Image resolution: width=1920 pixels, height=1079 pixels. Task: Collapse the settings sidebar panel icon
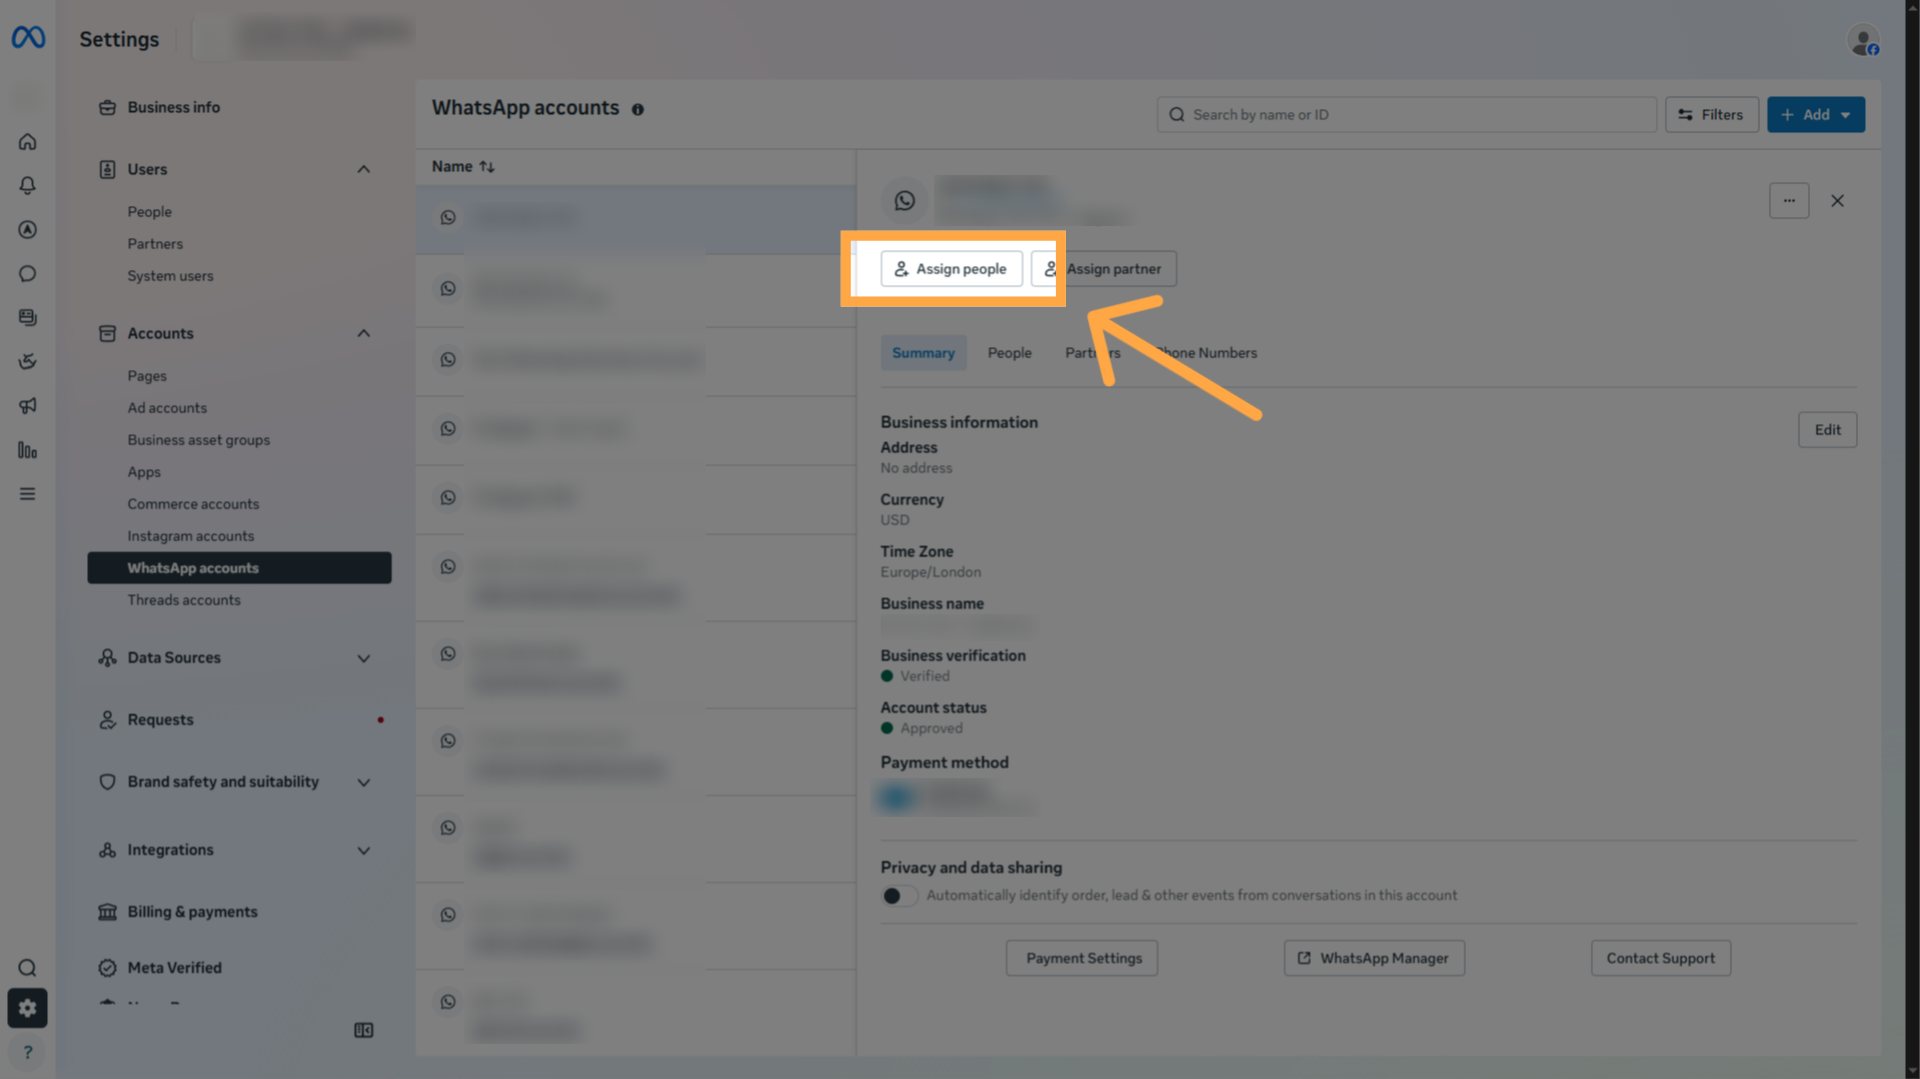tap(364, 1030)
